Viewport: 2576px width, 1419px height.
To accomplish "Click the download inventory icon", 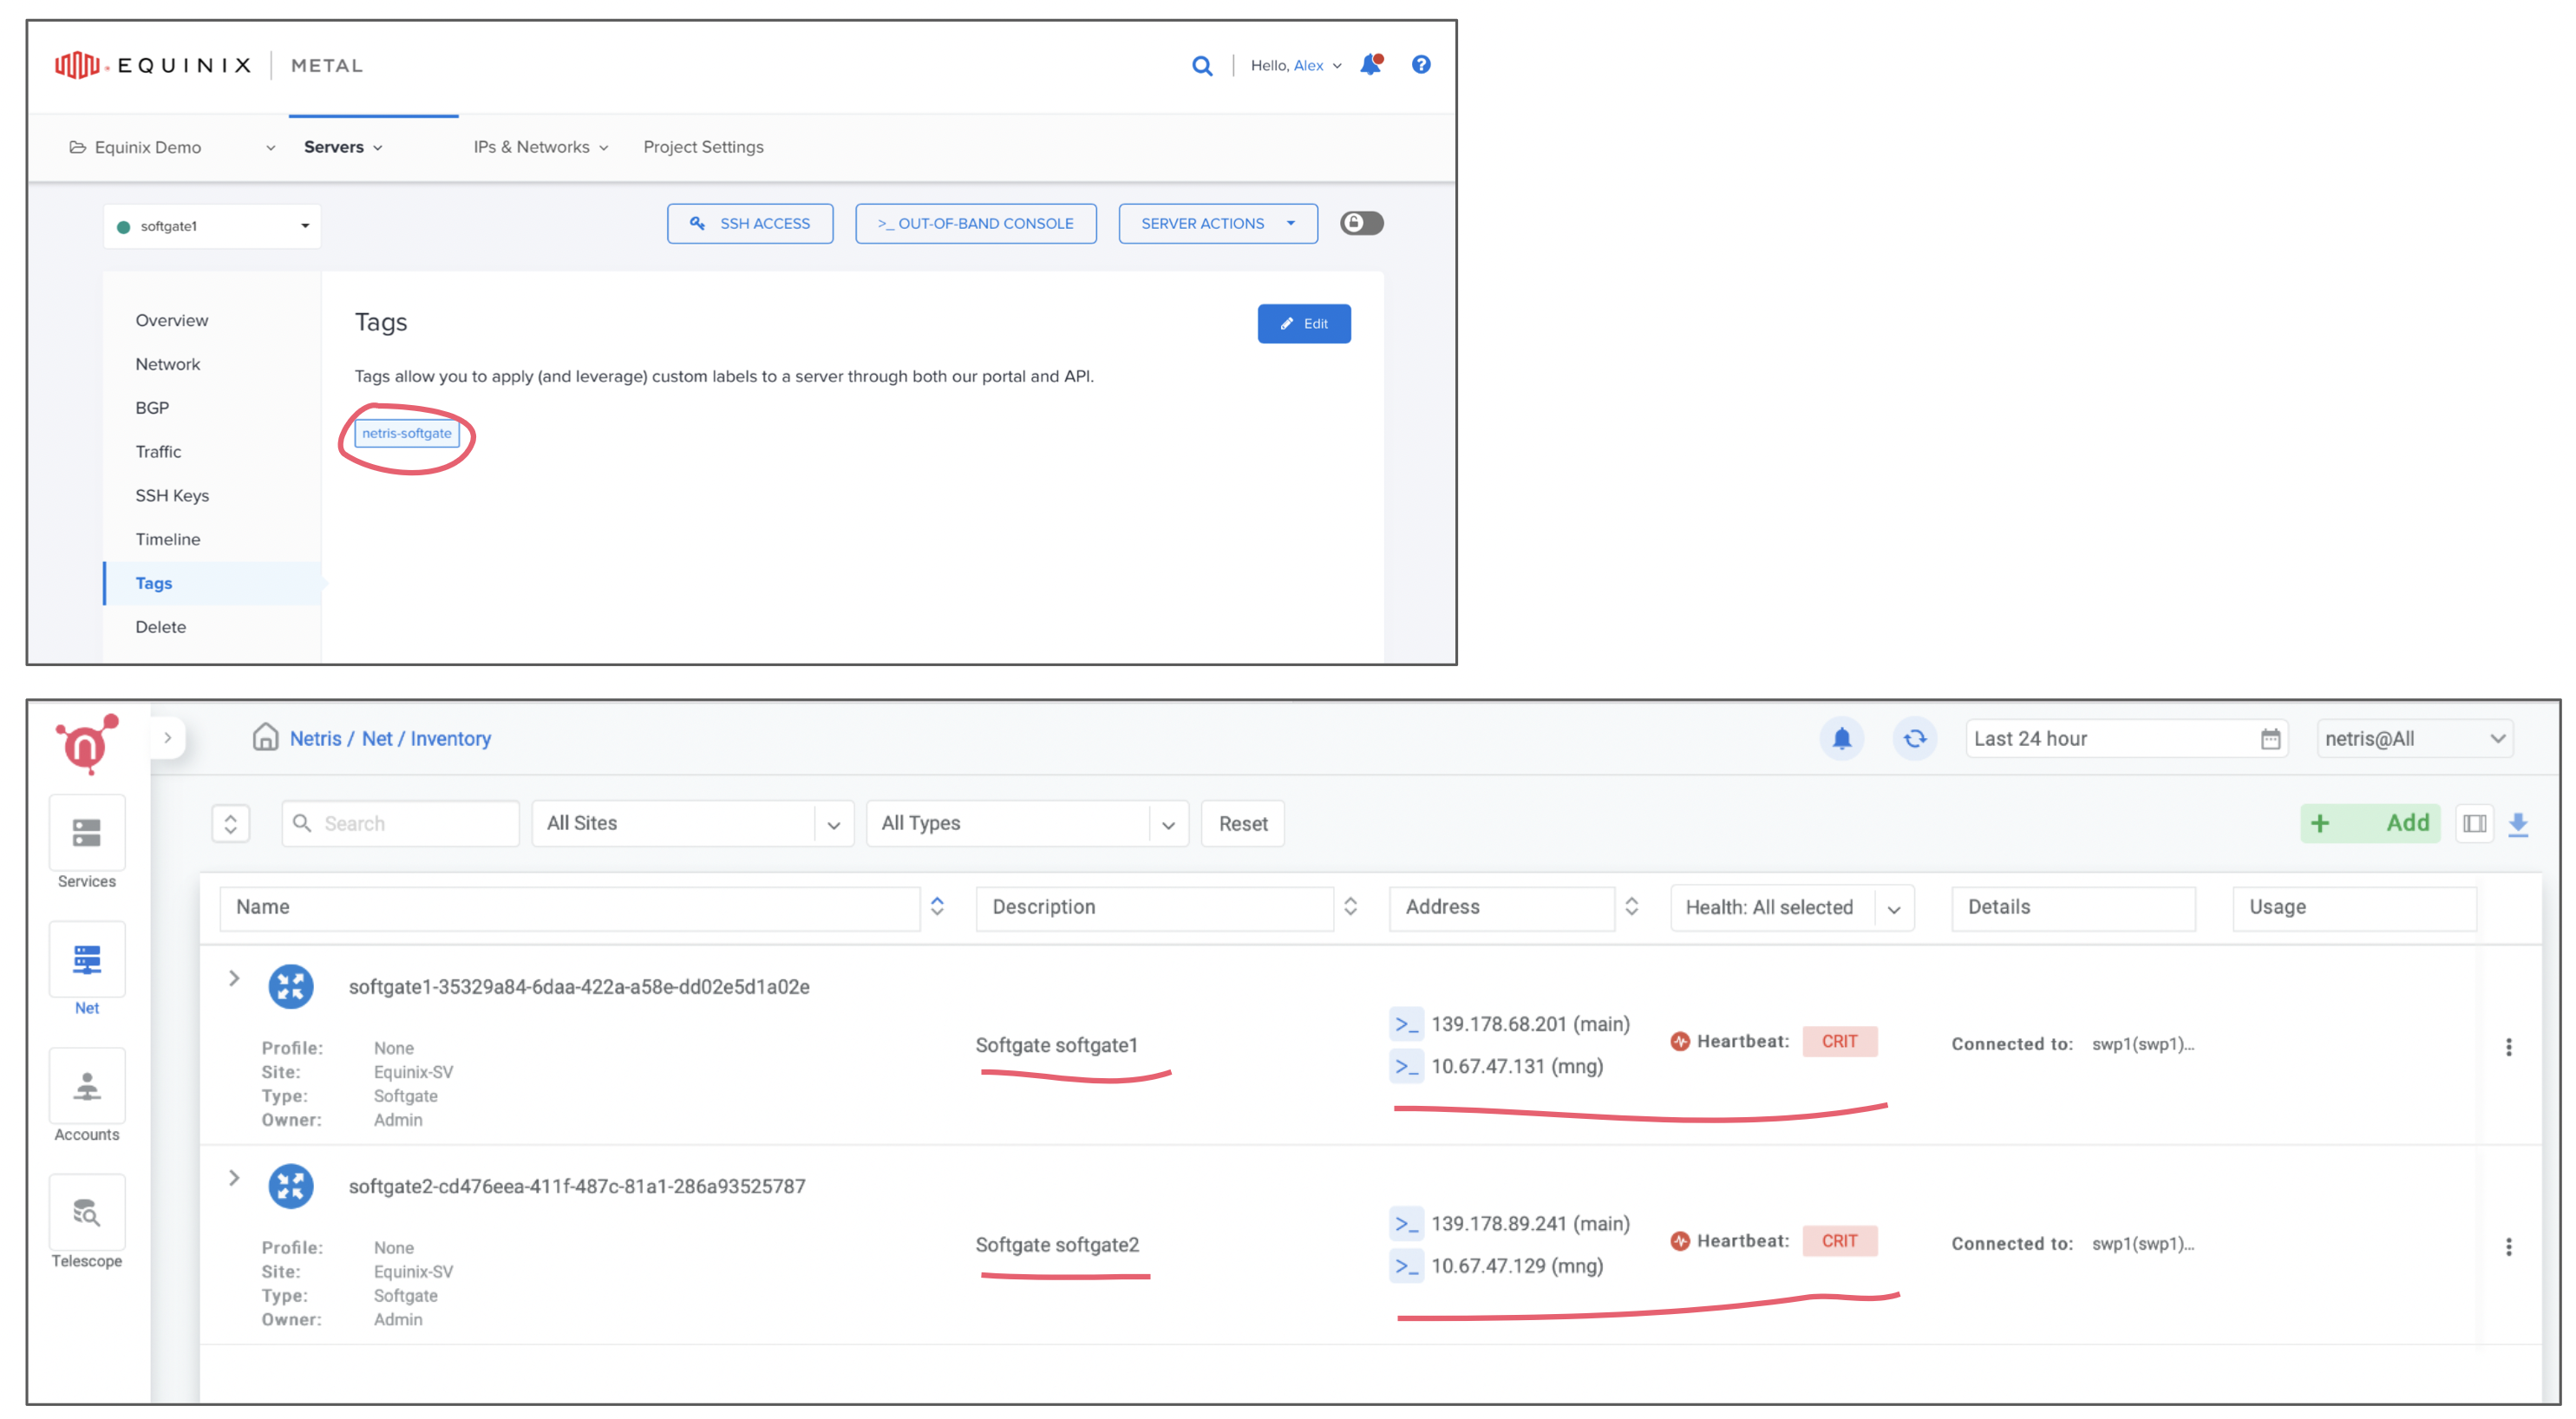I will tap(2518, 824).
